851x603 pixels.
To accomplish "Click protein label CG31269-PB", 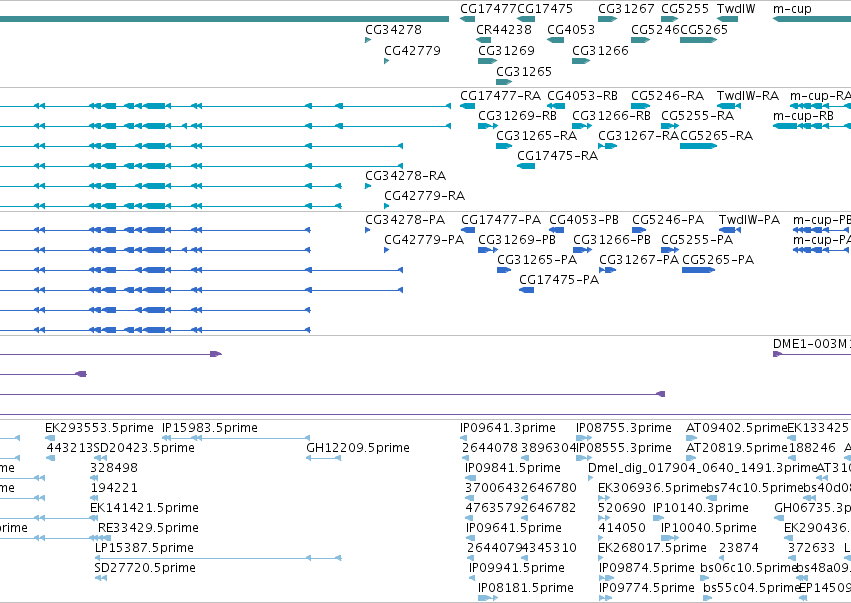I will point(517,240).
